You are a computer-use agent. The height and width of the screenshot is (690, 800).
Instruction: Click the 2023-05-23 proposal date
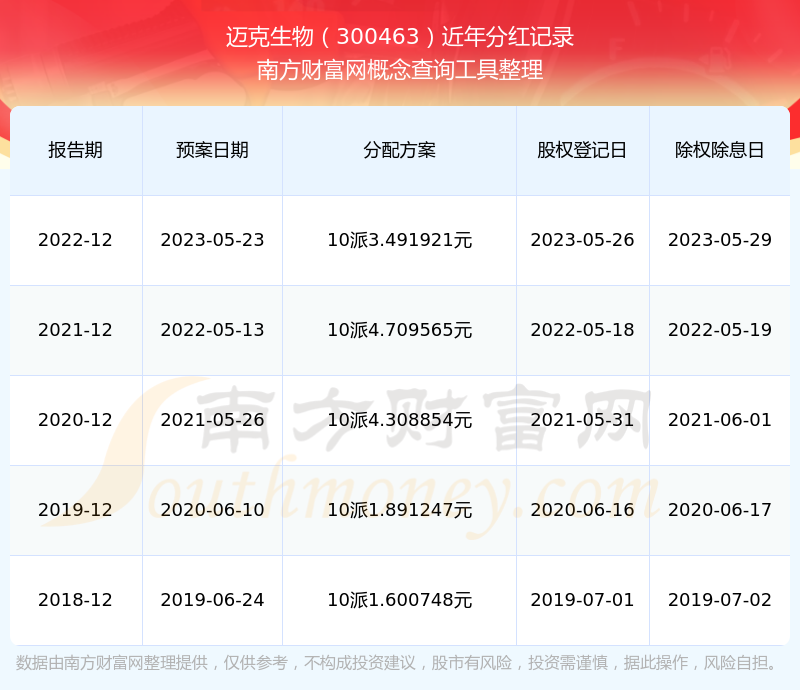coord(212,240)
